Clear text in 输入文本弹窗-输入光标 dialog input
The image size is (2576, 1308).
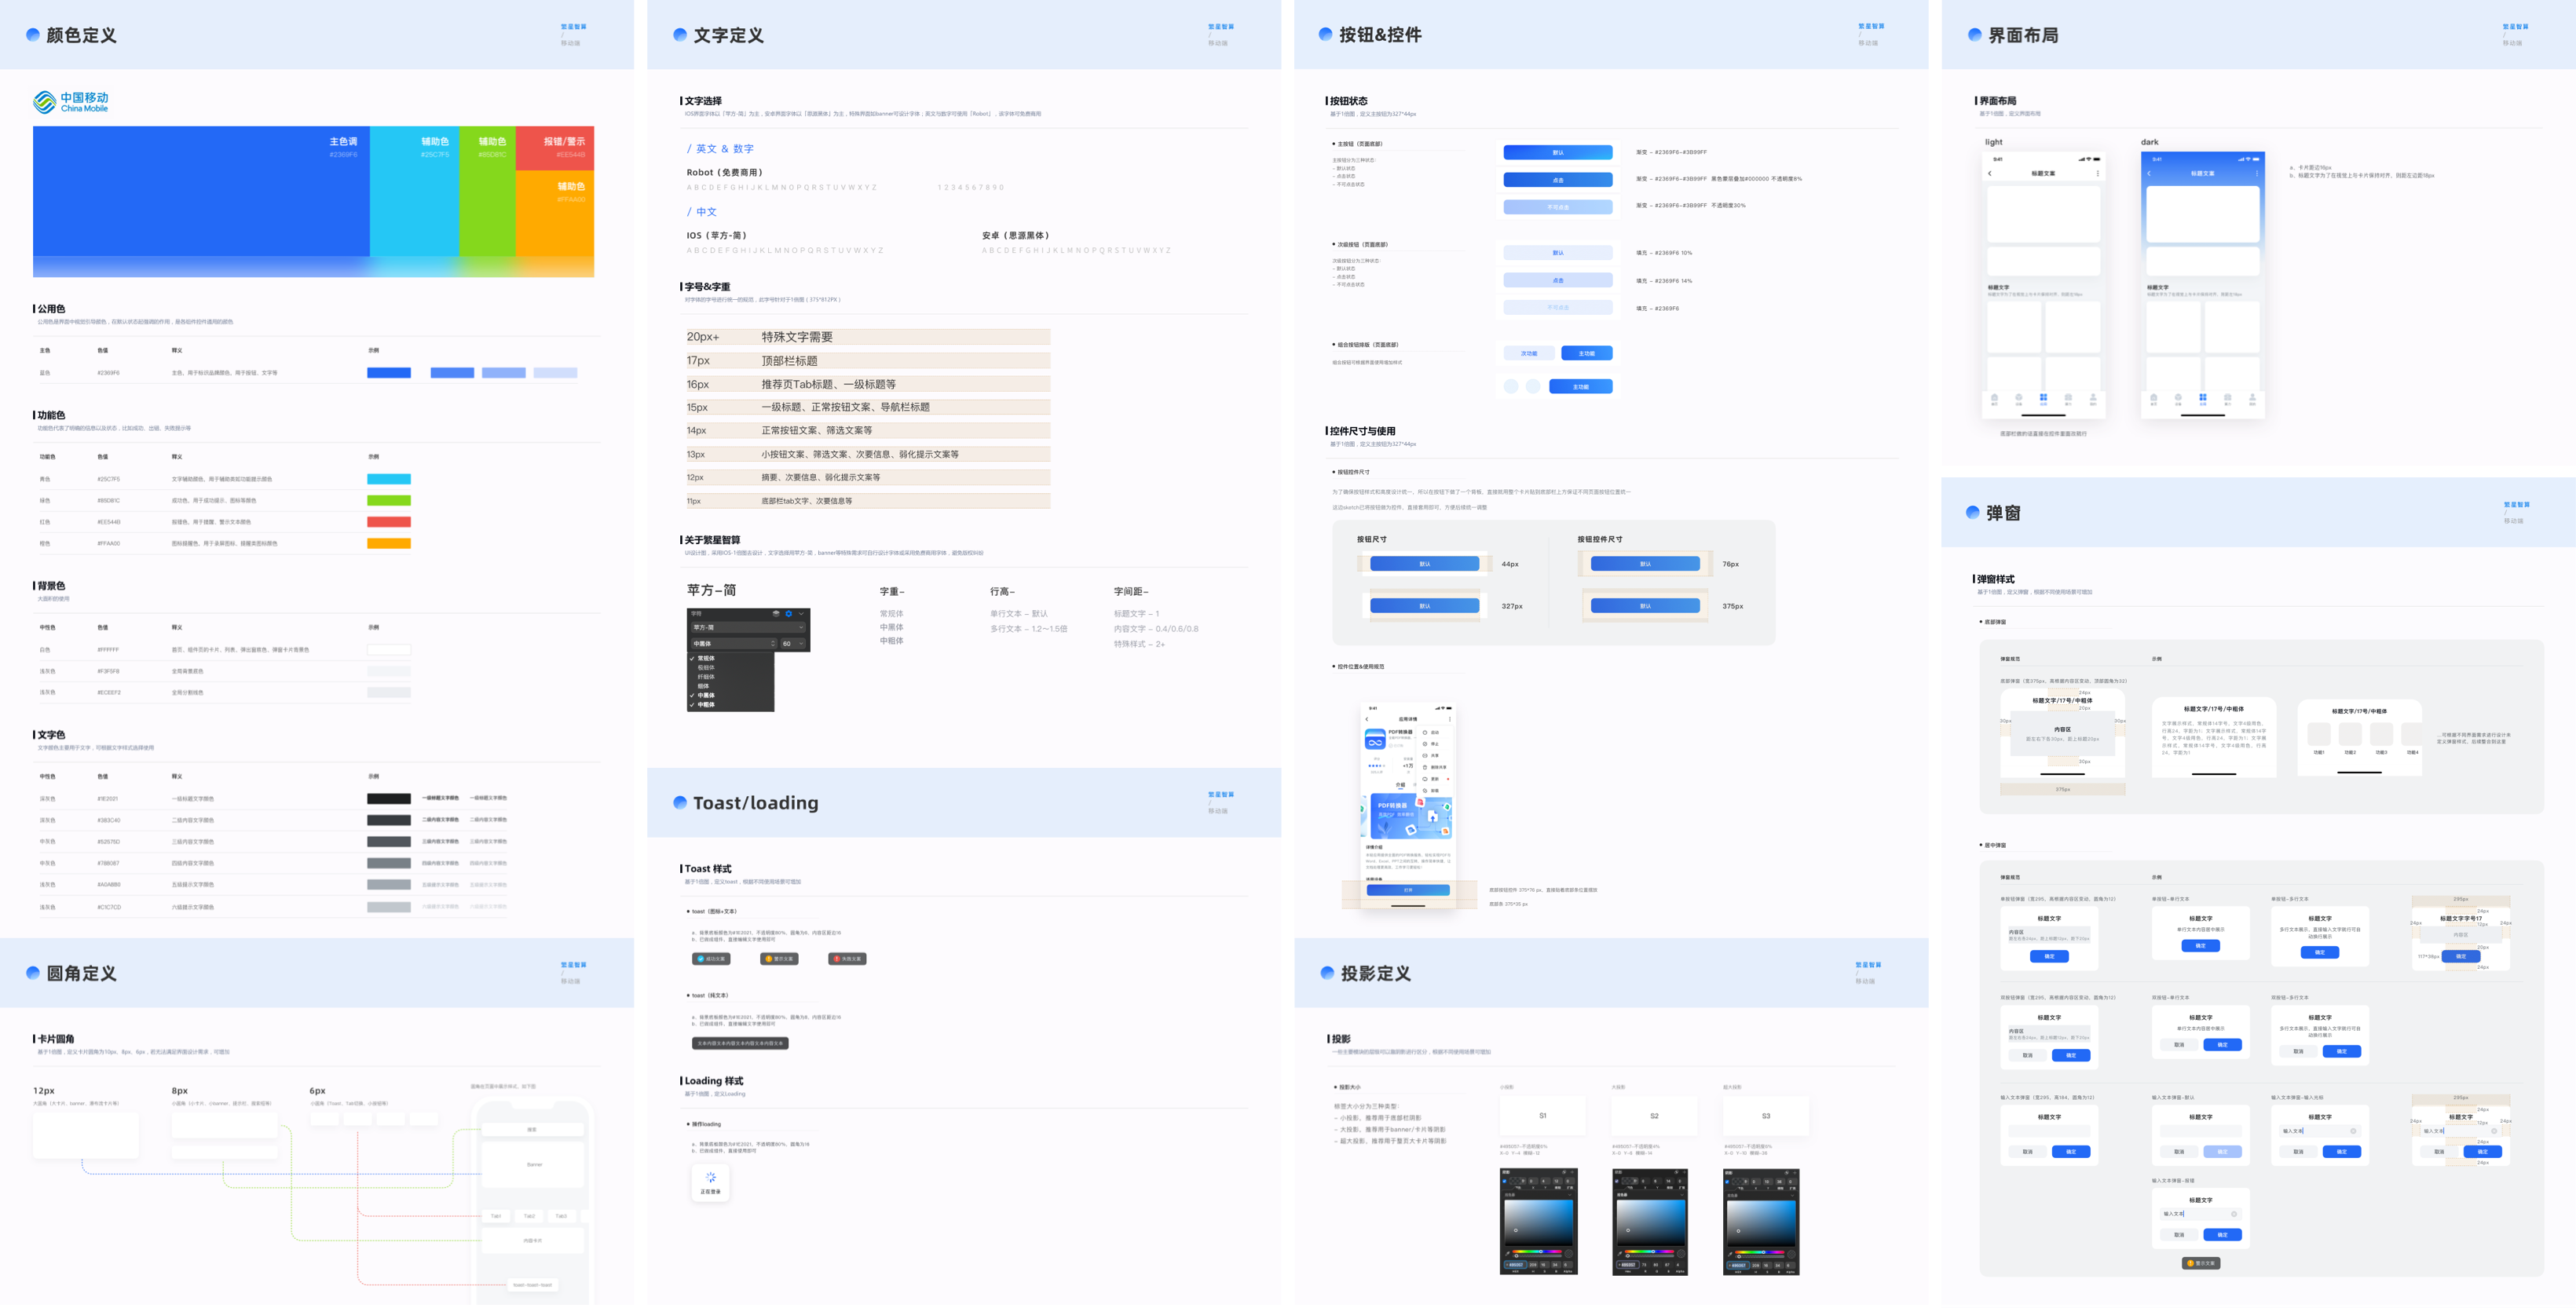tap(2354, 1131)
